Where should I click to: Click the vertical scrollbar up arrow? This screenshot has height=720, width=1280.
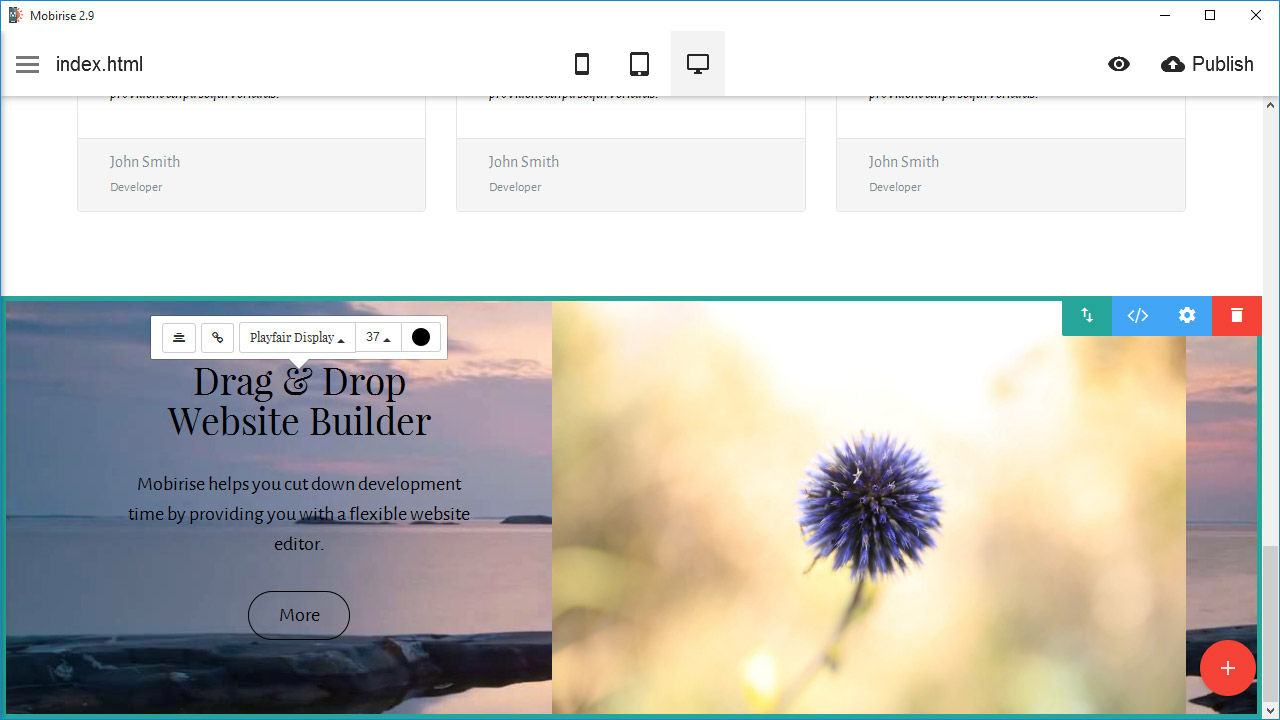1271,105
